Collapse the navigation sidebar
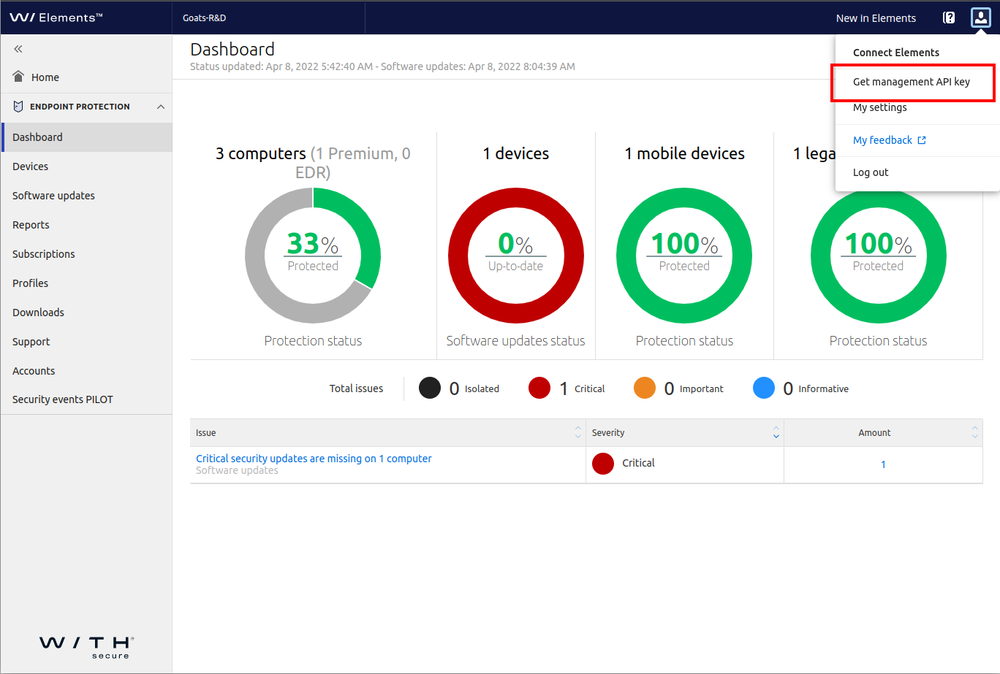Viewport: 1000px width, 674px height. 17,47
